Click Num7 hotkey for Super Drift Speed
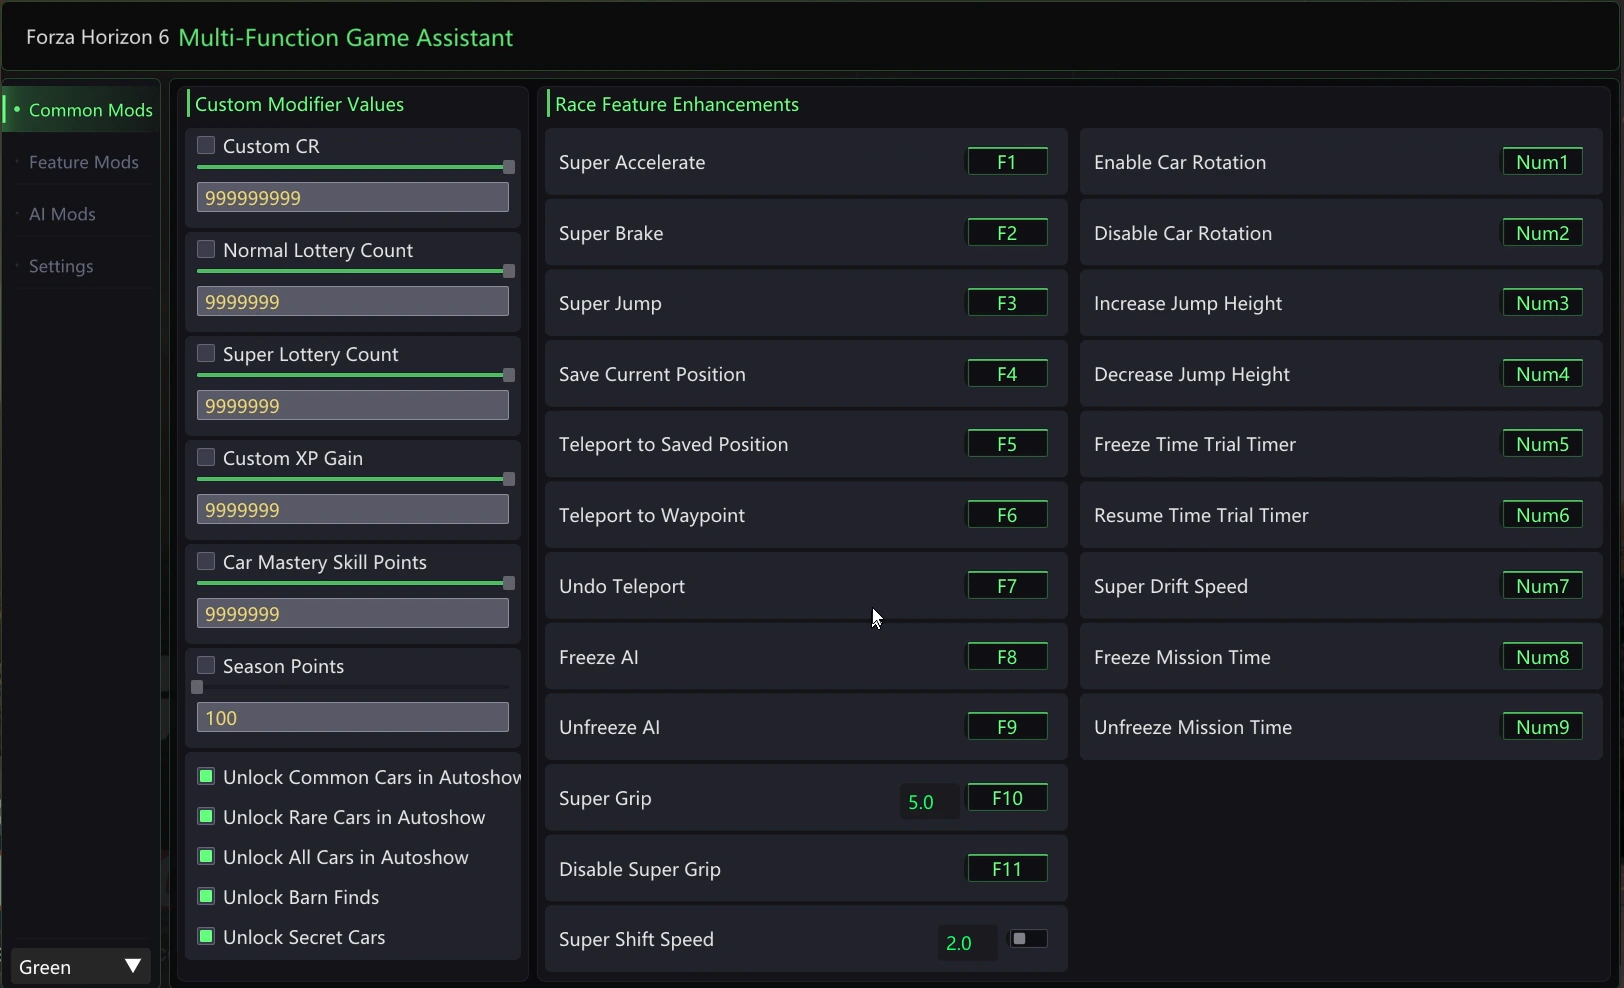This screenshot has width=1624, height=988. tap(1542, 586)
